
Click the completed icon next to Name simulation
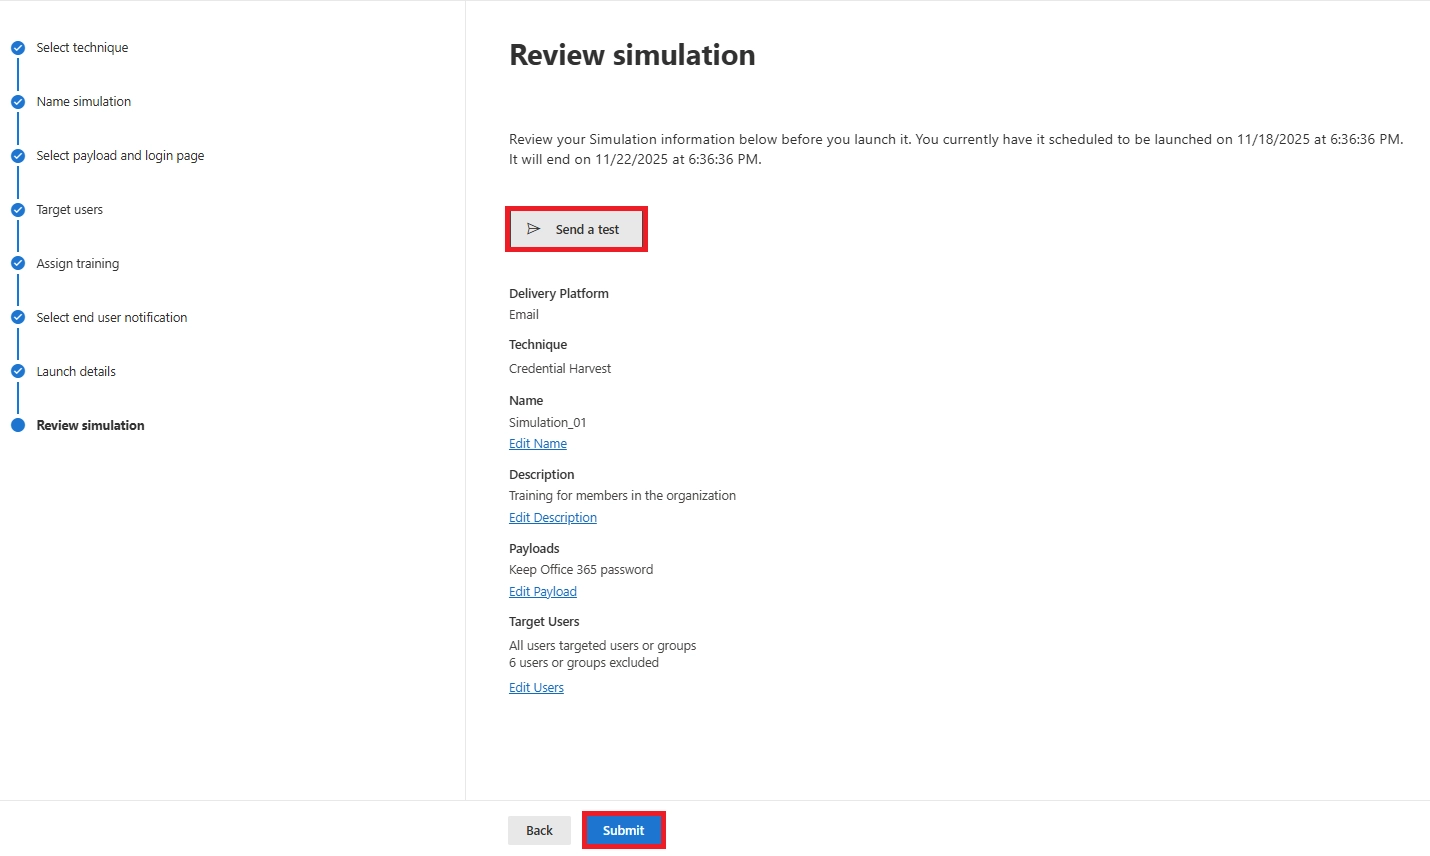(x=17, y=101)
